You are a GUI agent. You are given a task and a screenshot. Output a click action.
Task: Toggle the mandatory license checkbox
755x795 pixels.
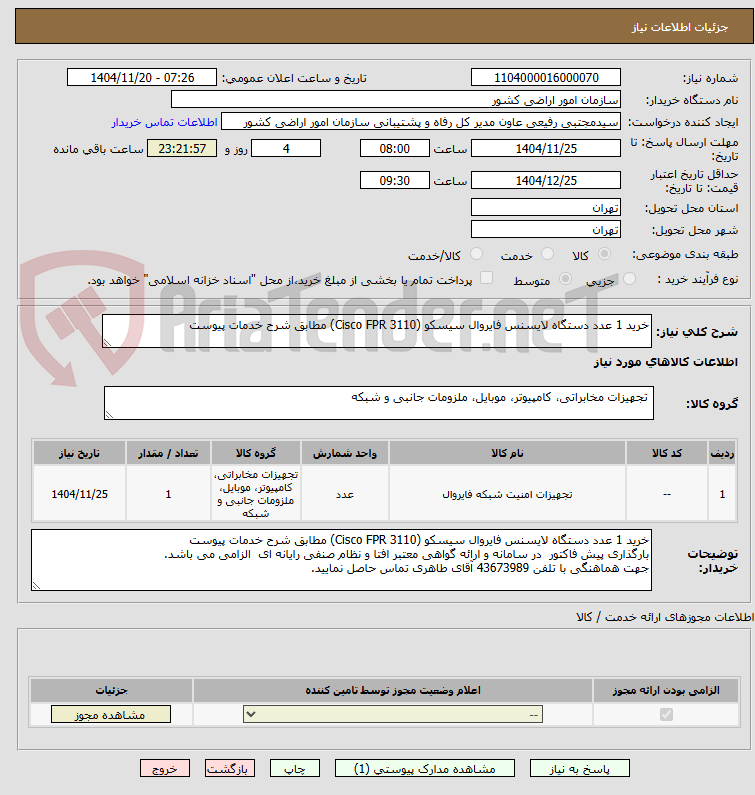tap(666, 714)
